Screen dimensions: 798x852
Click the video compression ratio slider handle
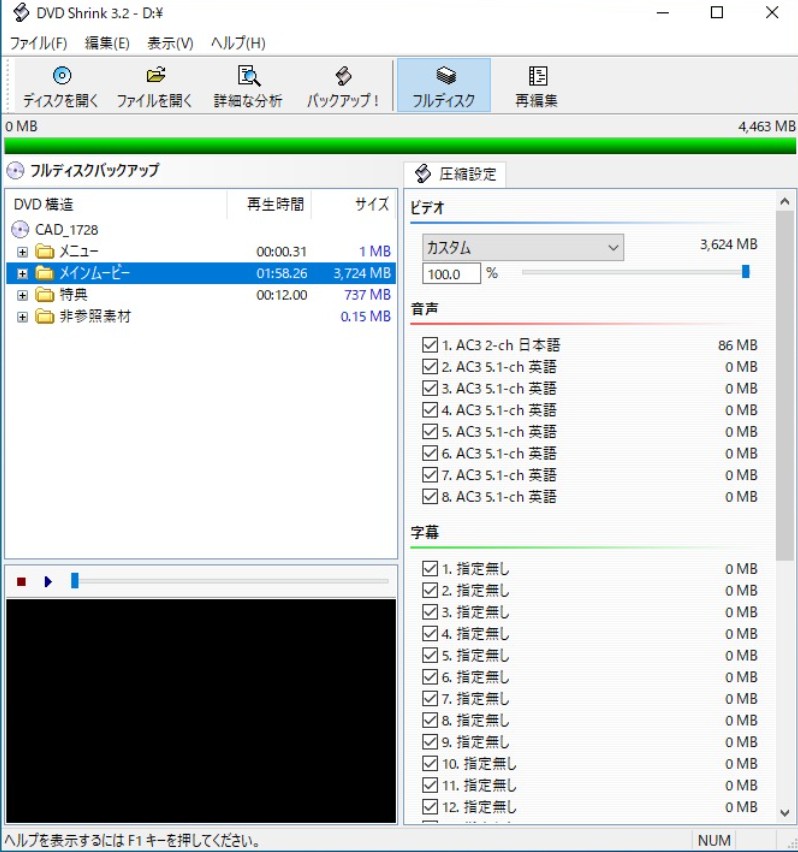click(746, 271)
